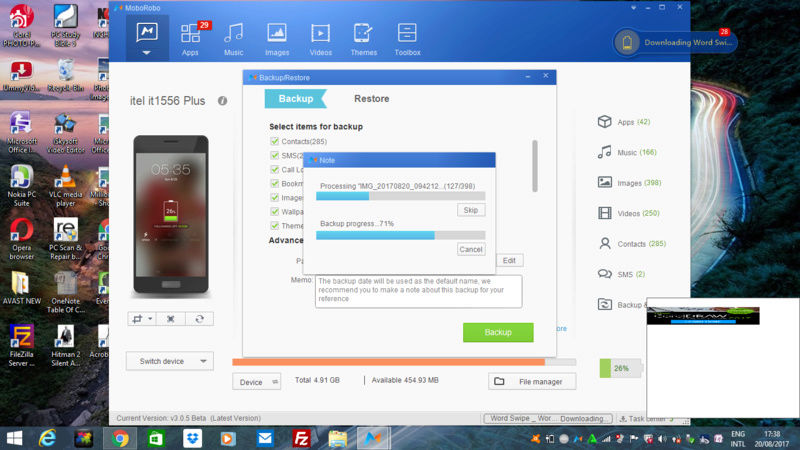Select Videos (250) in right sidebar
This screenshot has width=800, height=450.
629,213
